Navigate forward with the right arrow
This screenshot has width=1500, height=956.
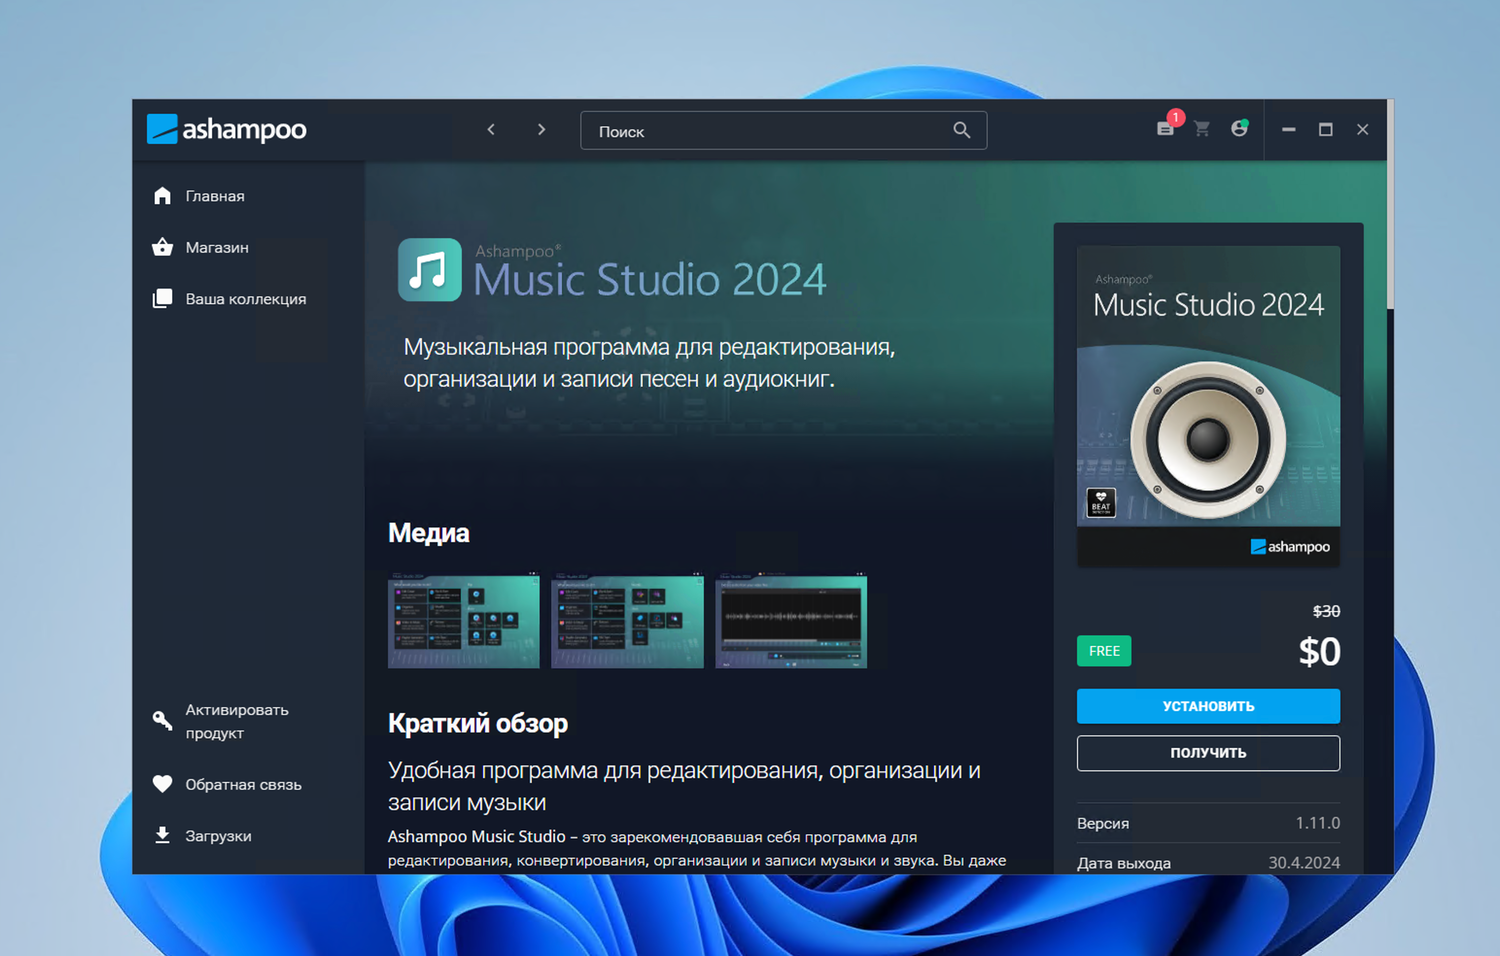[541, 129]
